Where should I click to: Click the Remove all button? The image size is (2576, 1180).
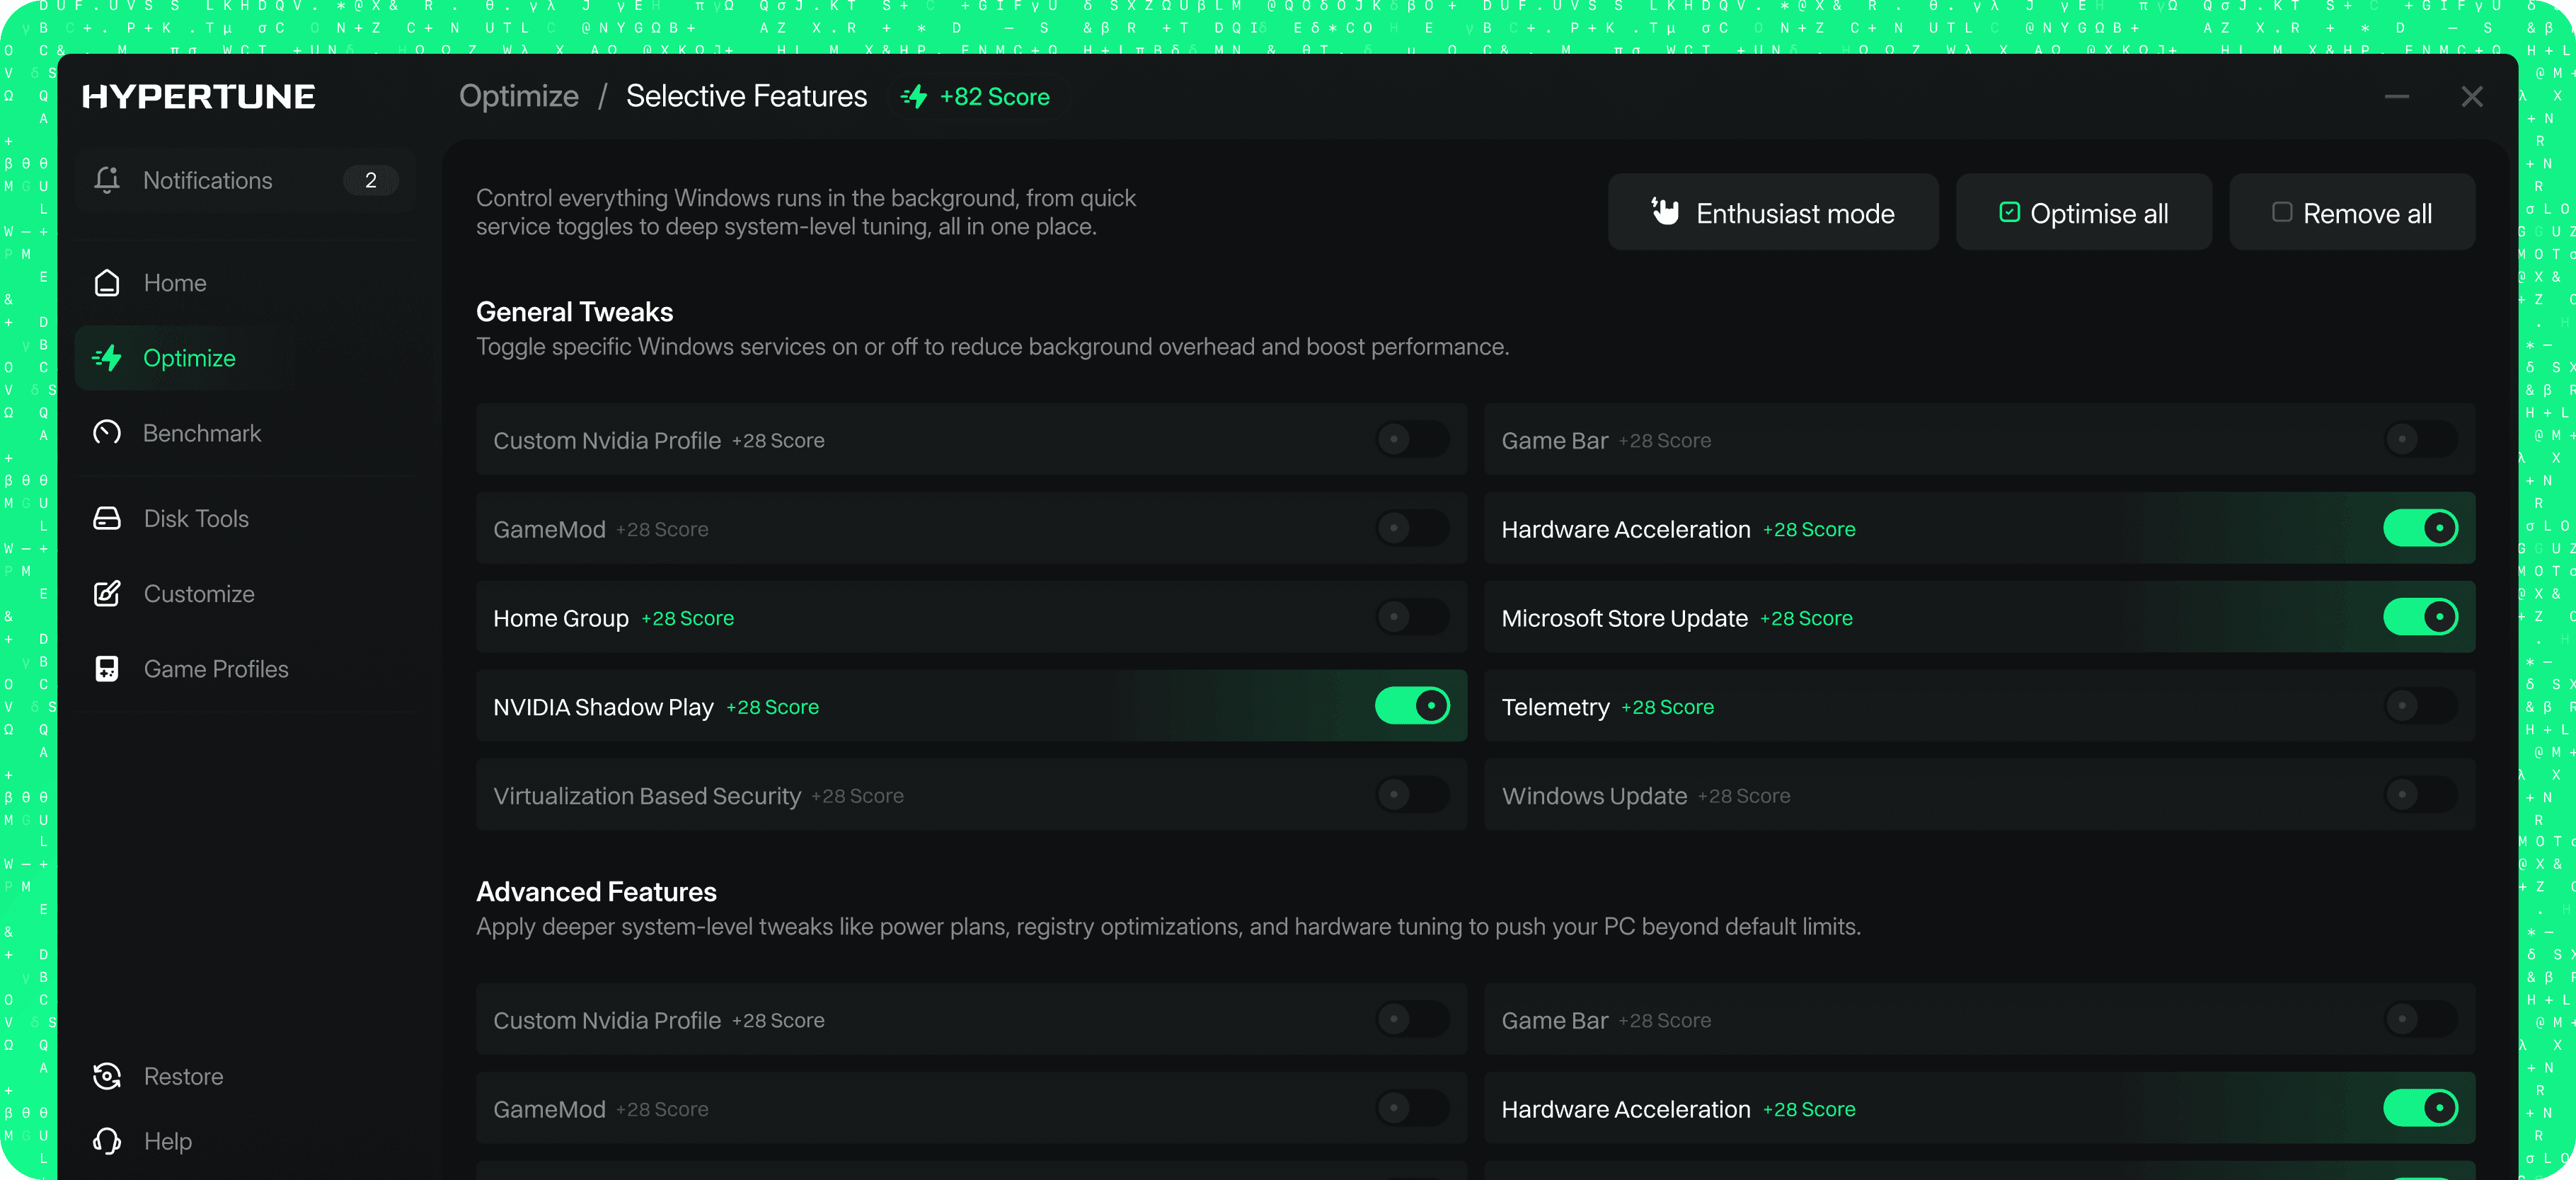(2352, 212)
